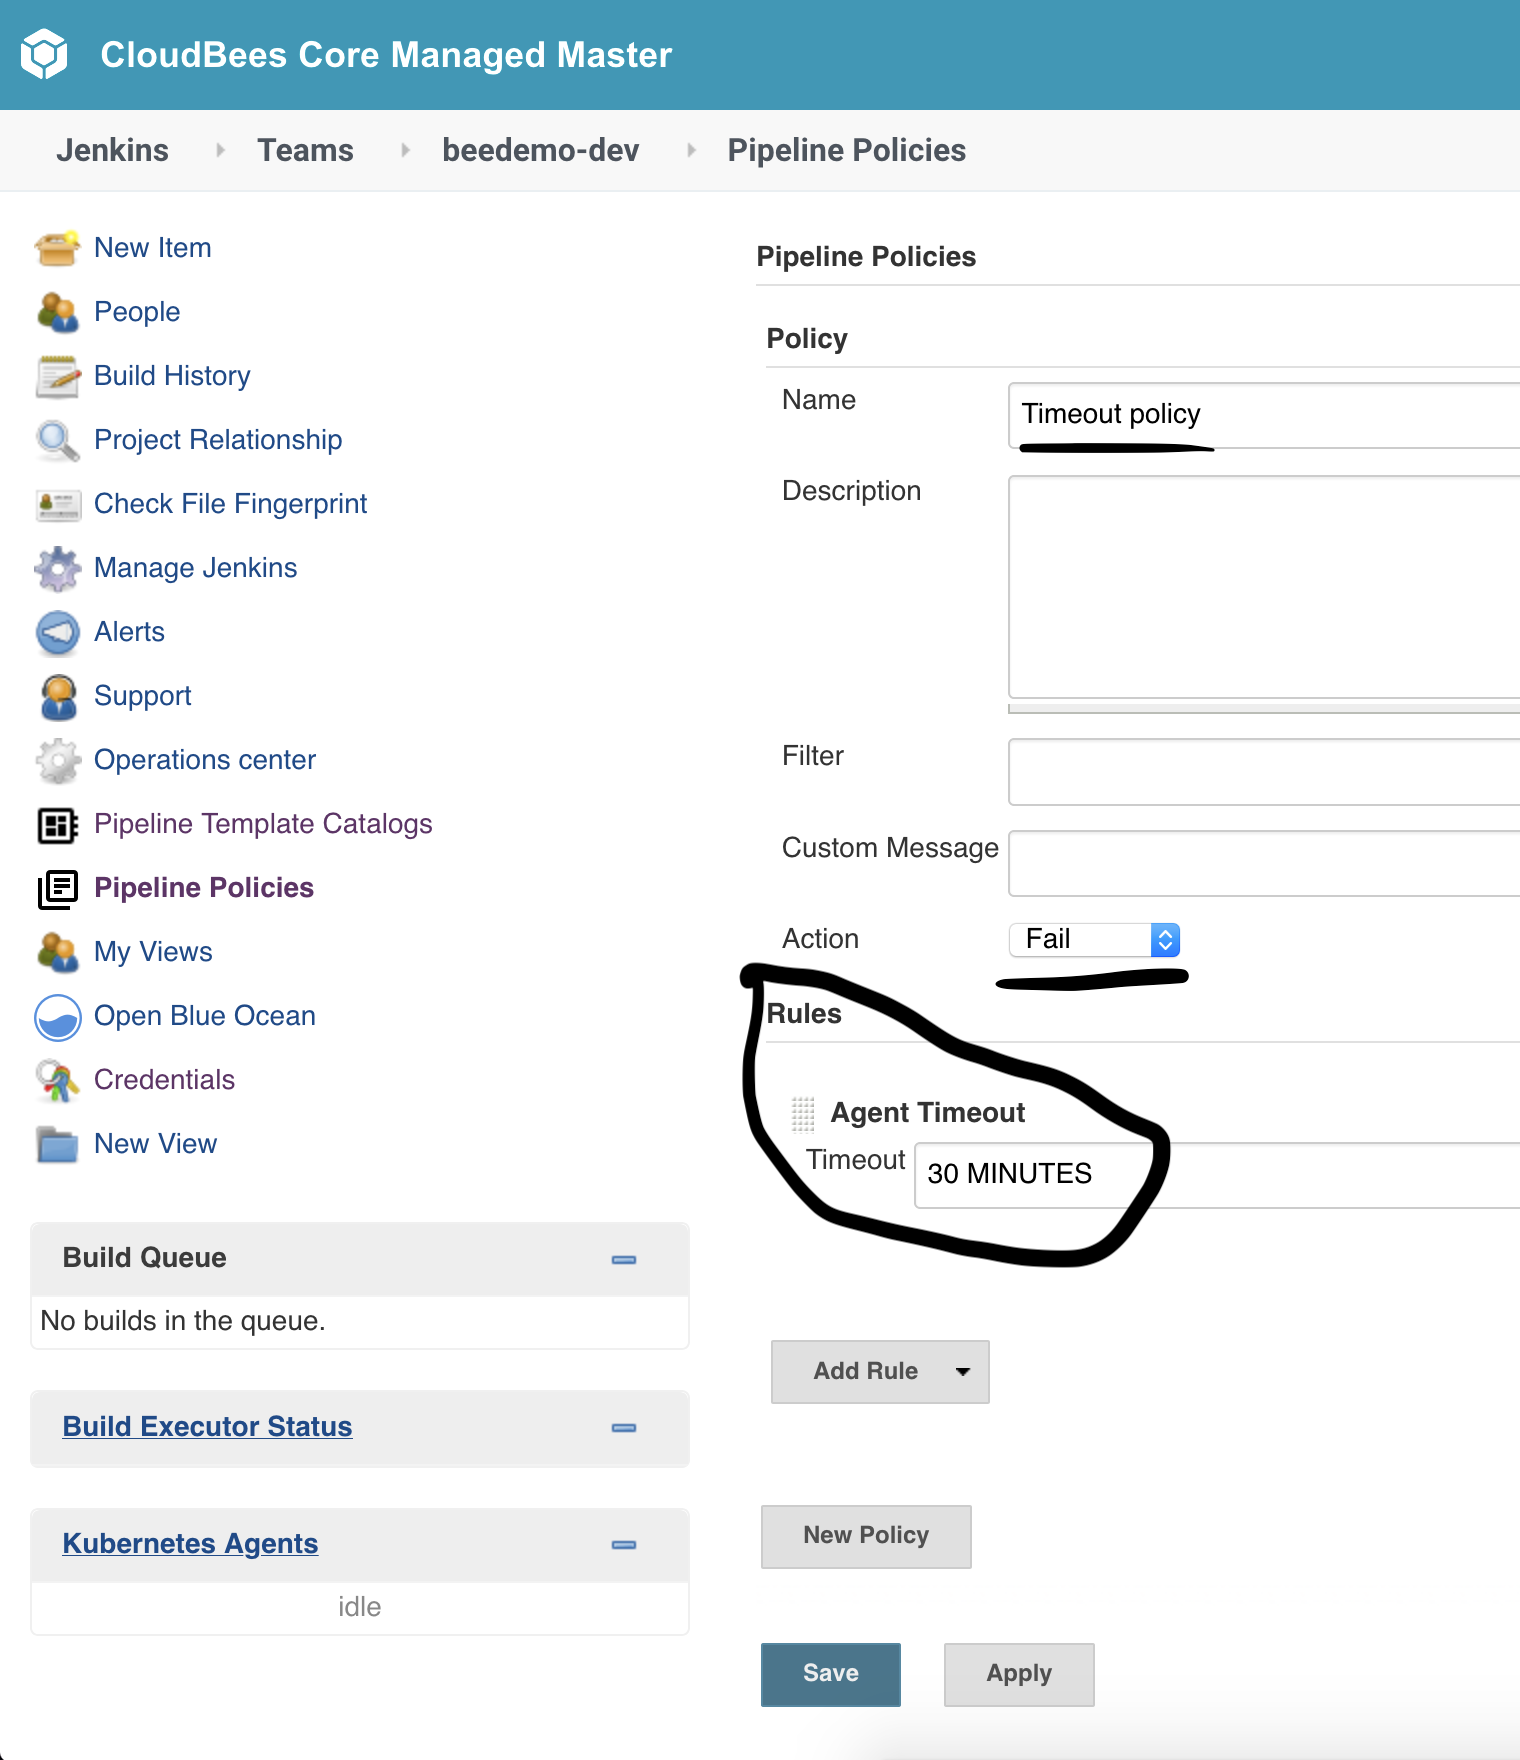Open the Support link
The width and height of the screenshot is (1520, 1760).
(143, 696)
